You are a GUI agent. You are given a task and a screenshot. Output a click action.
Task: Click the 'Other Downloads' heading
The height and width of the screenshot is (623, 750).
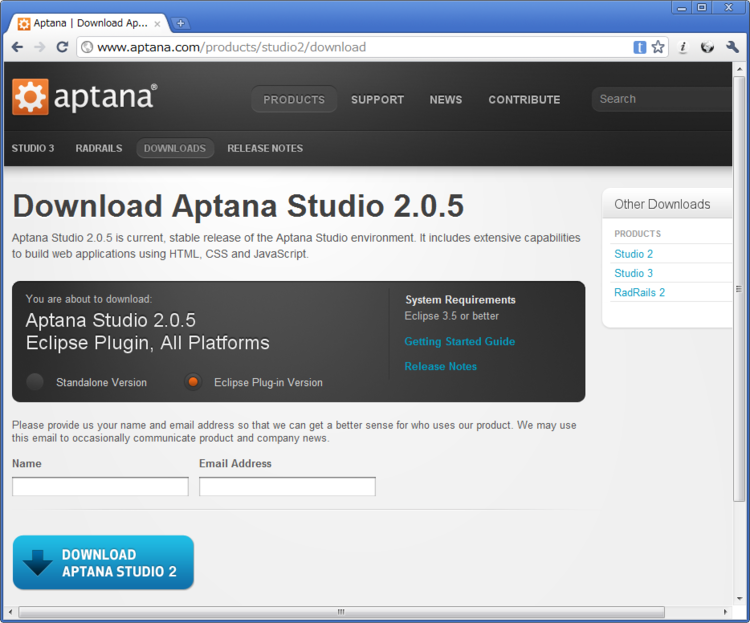click(x=662, y=204)
